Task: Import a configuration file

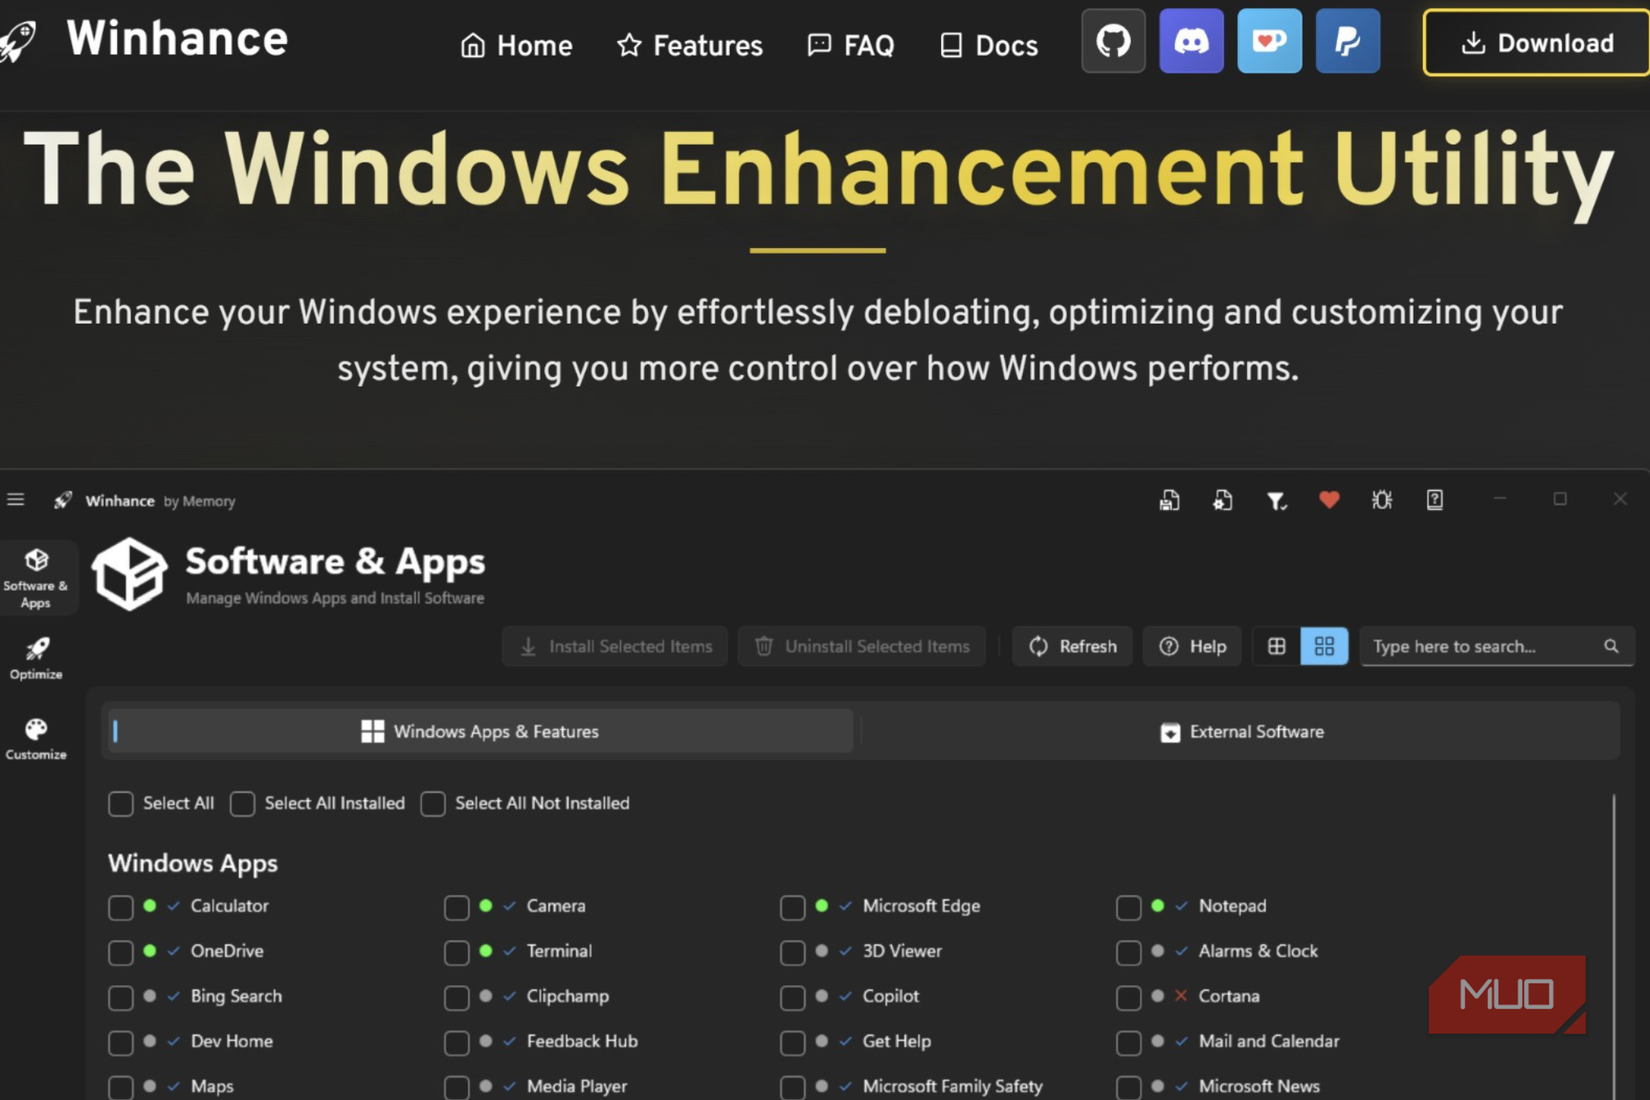Action: pyautogui.click(x=1222, y=500)
